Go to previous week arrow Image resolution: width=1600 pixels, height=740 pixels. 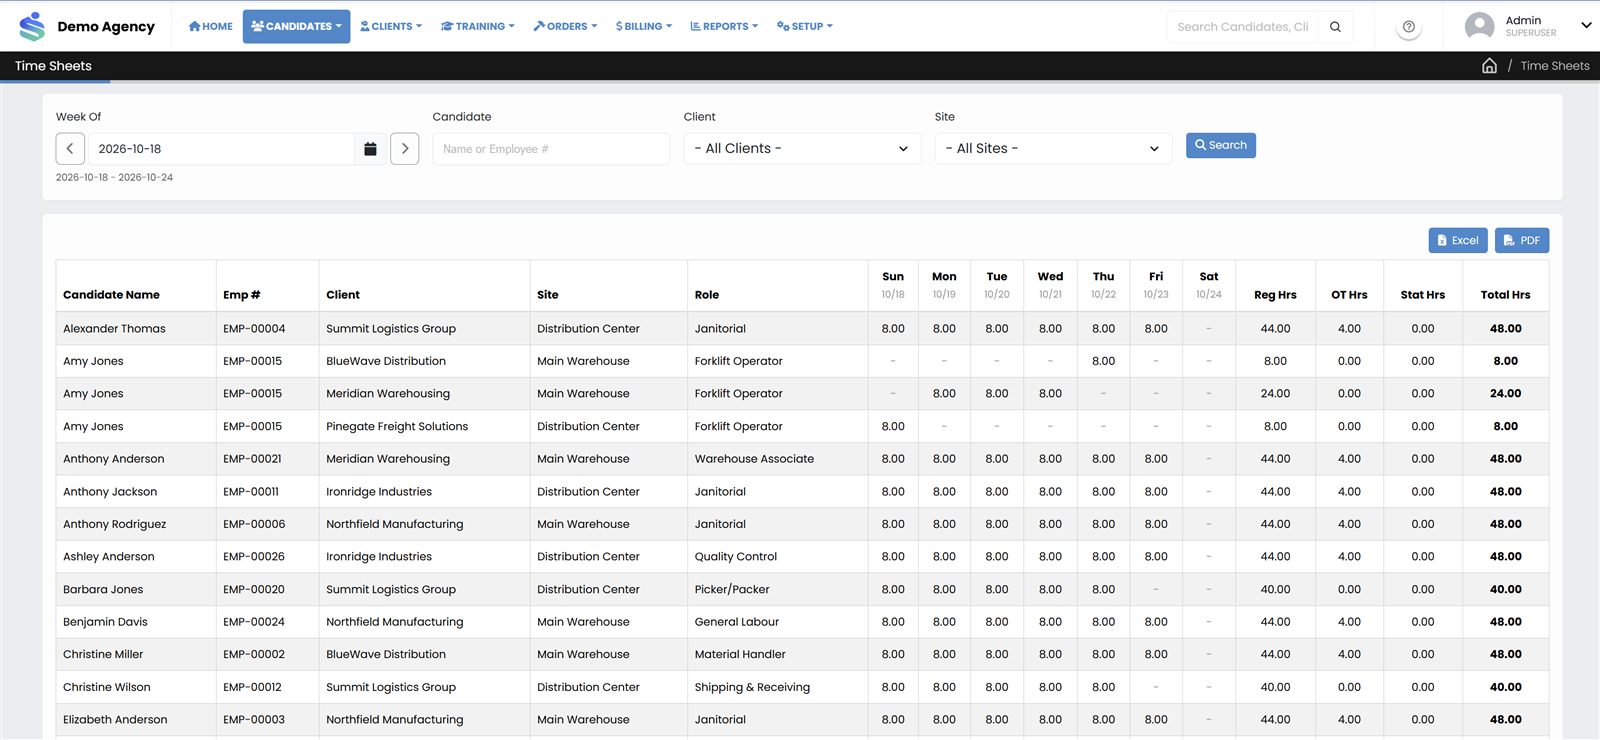click(70, 149)
